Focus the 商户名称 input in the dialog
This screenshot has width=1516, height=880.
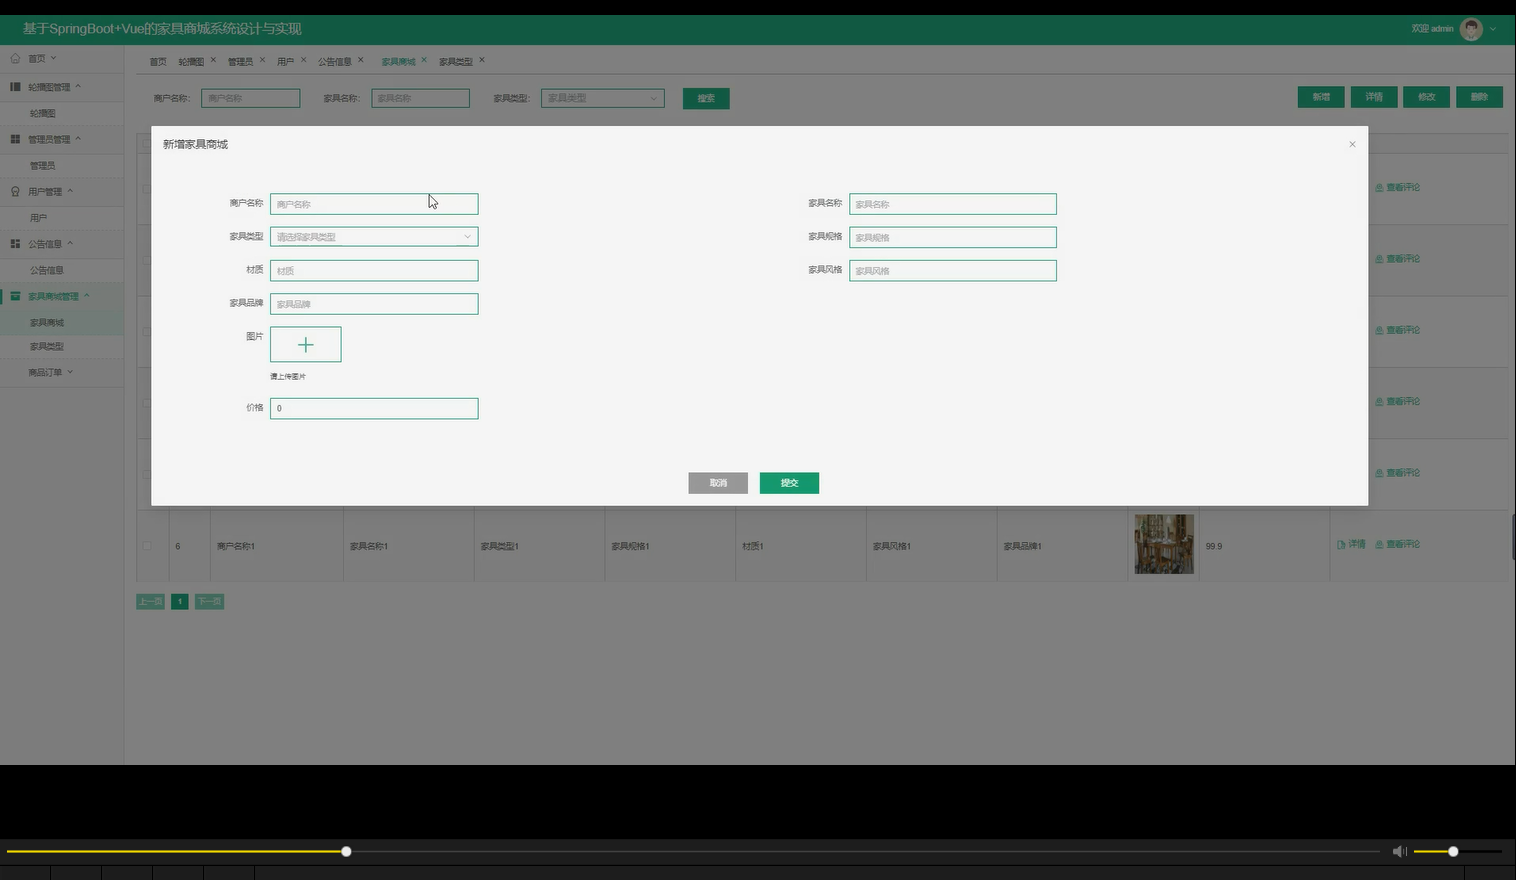[374, 204]
